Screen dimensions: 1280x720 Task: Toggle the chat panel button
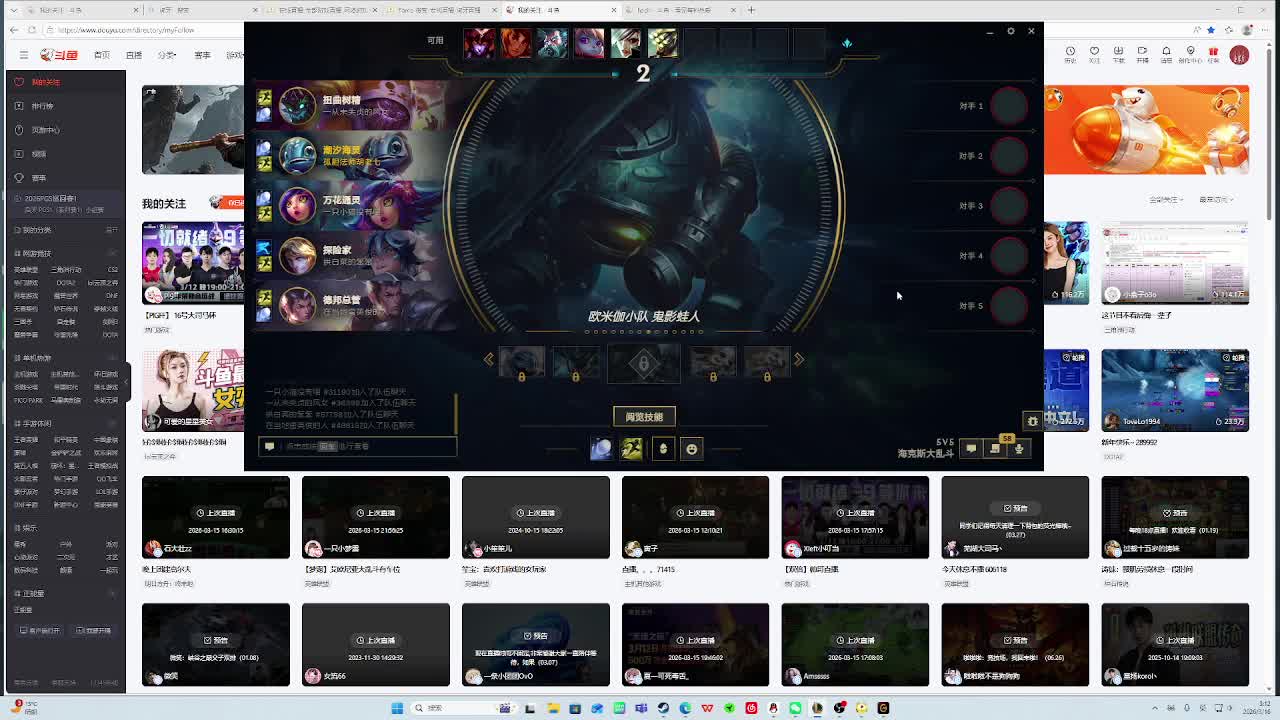tap(970, 449)
